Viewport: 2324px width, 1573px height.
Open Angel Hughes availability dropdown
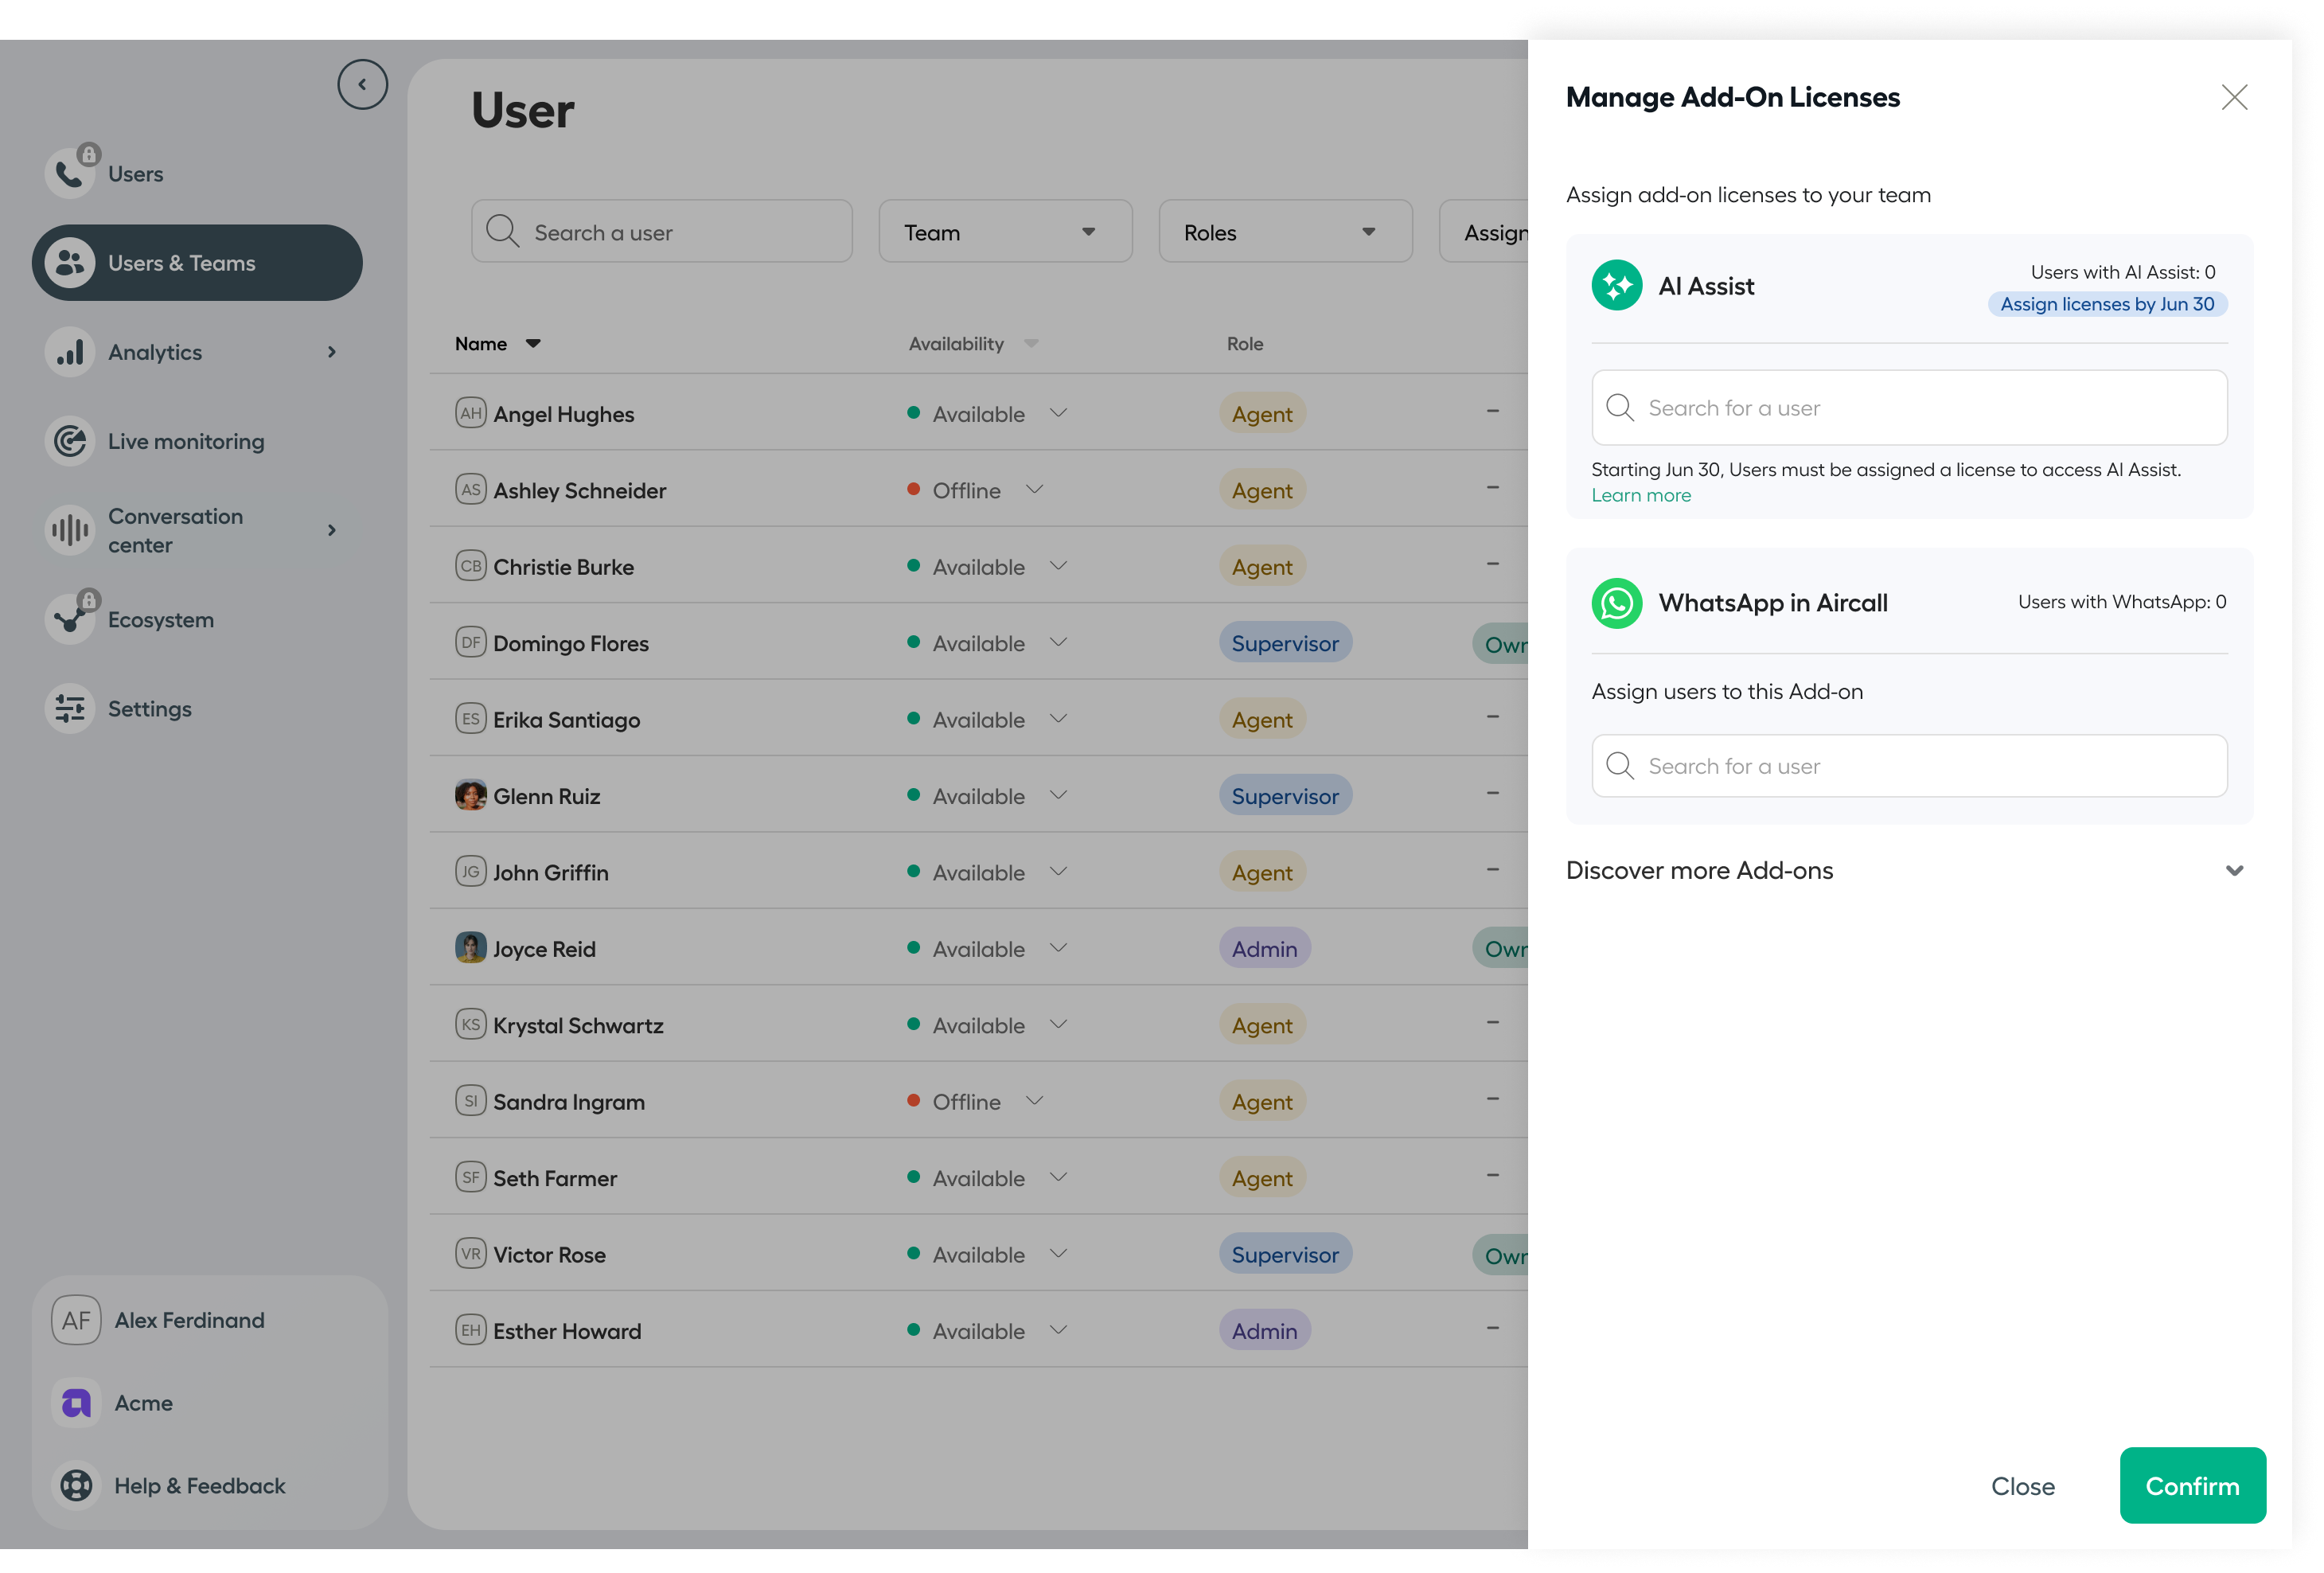[x=1058, y=413]
